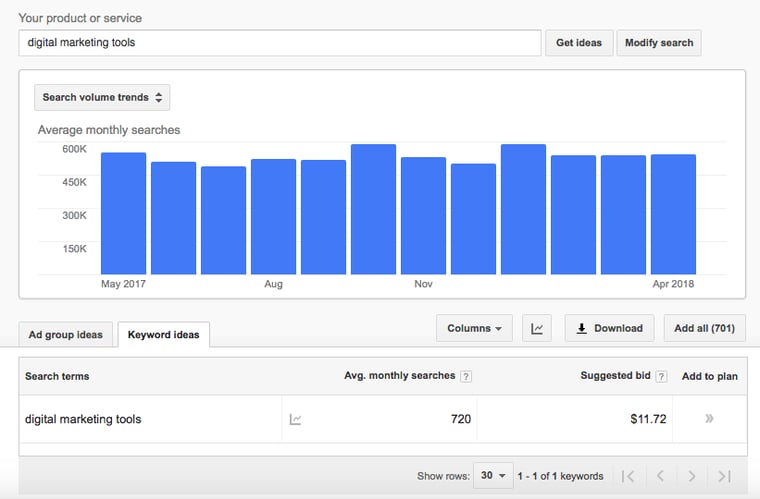Screen dimensions: 760x499
Task: Jump to the last results page
Action: tap(724, 476)
